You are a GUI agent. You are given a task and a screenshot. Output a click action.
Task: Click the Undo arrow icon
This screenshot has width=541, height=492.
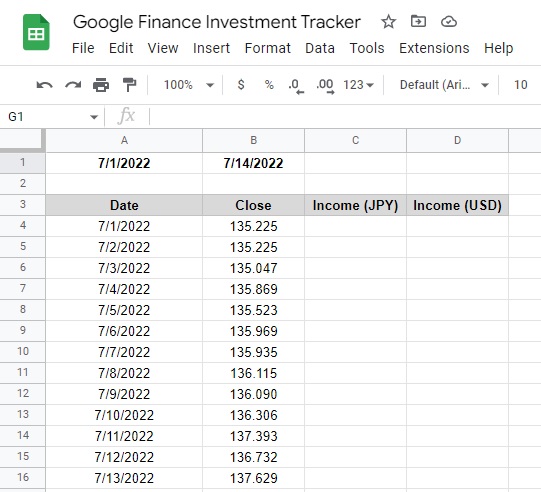pos(45,85)
